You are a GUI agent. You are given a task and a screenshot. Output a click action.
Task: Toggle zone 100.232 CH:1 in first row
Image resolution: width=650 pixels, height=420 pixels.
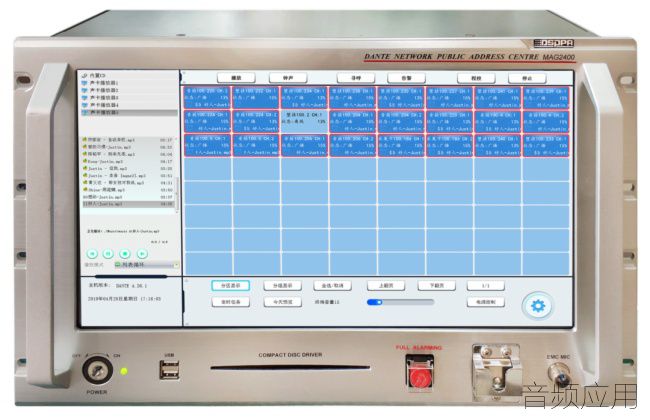coord(256,97)
